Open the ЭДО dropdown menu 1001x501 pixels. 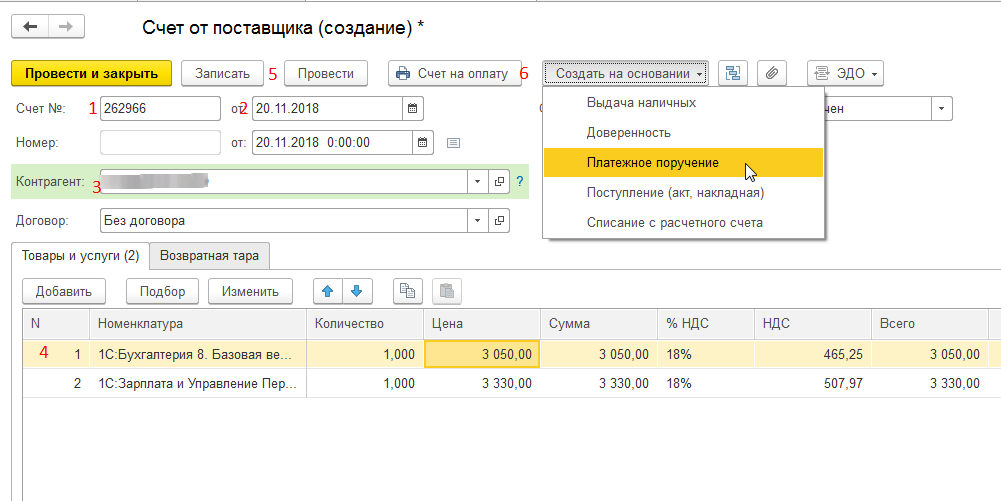pyautogui.click(x=845, y=73)
